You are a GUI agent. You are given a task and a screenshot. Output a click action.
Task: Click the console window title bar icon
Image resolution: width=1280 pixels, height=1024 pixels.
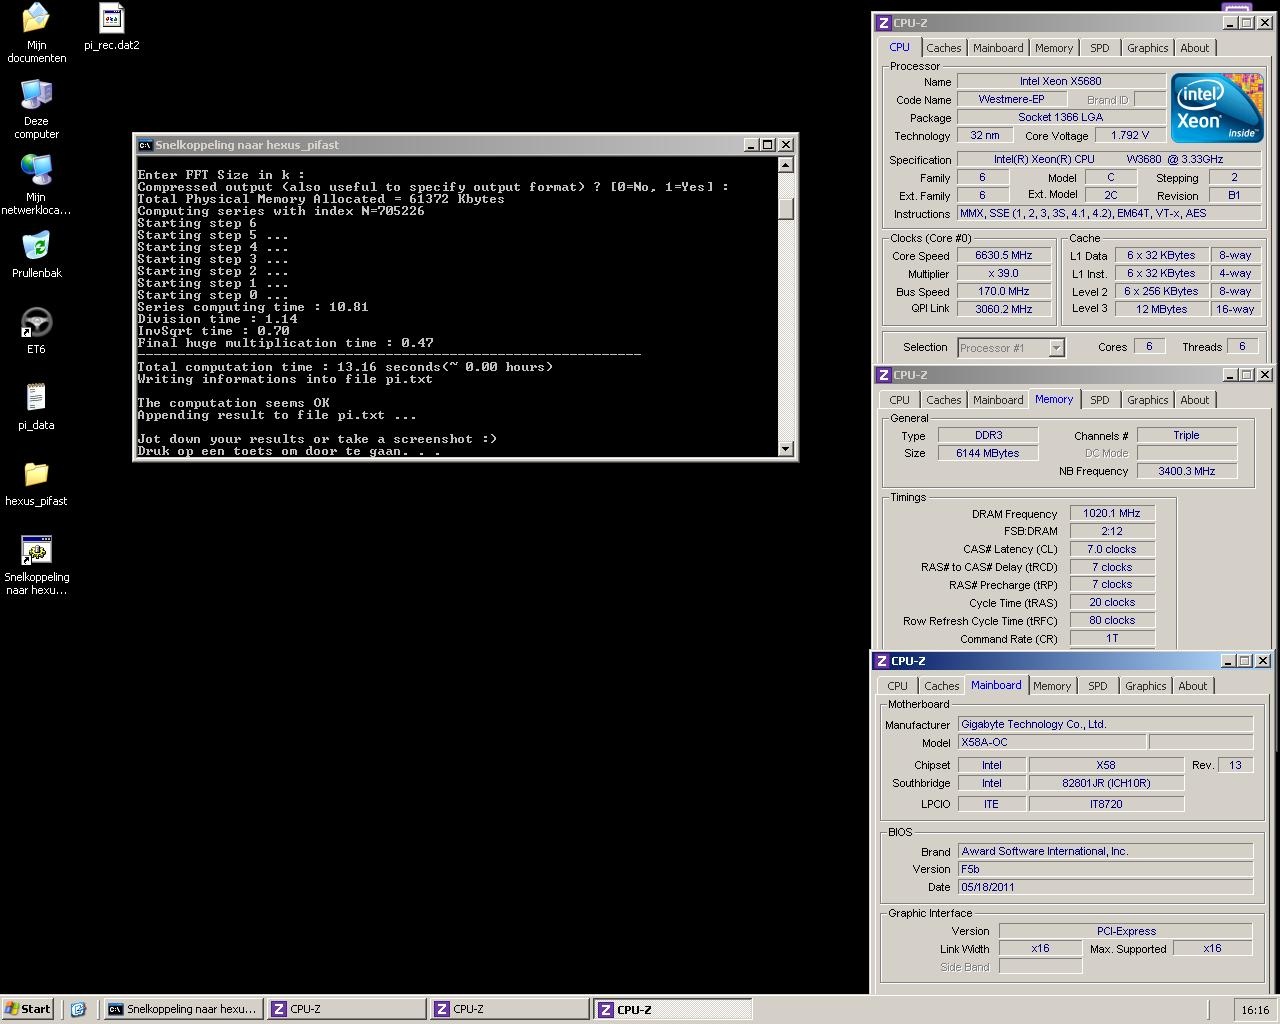click(x=145, y=145)
